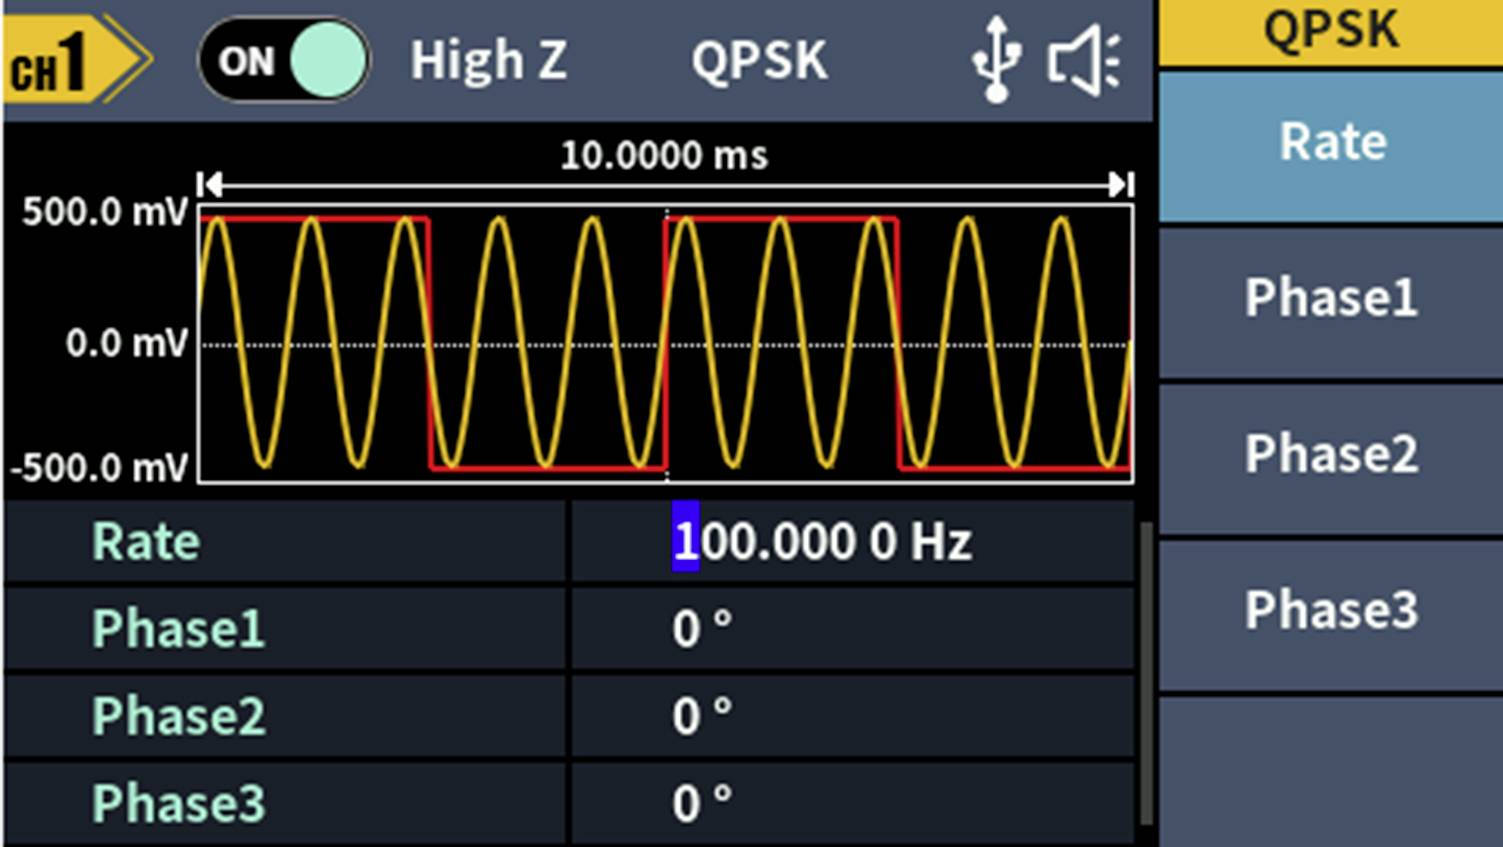Click the CH1 channel icon
The width and height of the screenshot is (1503, 847).
57,60
